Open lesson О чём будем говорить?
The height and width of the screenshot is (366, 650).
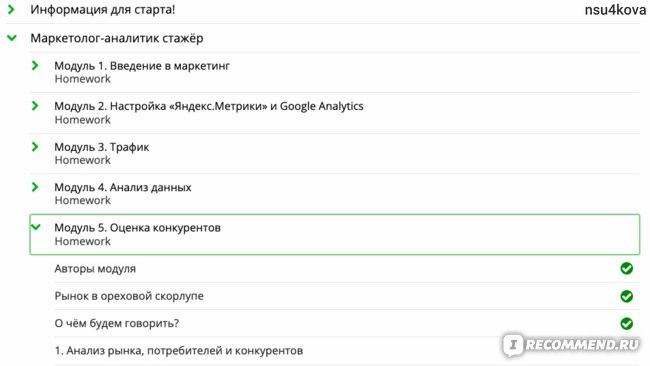point(116,323)
